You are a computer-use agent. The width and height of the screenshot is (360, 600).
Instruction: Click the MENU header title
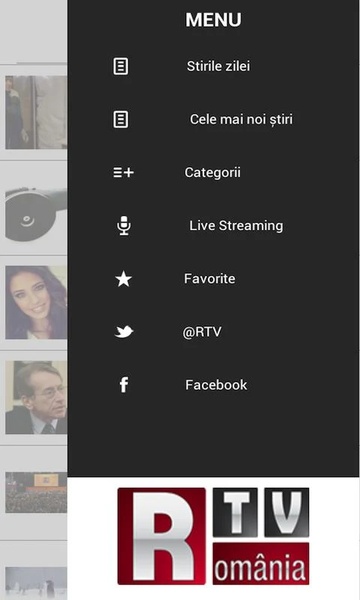point(213,20)
